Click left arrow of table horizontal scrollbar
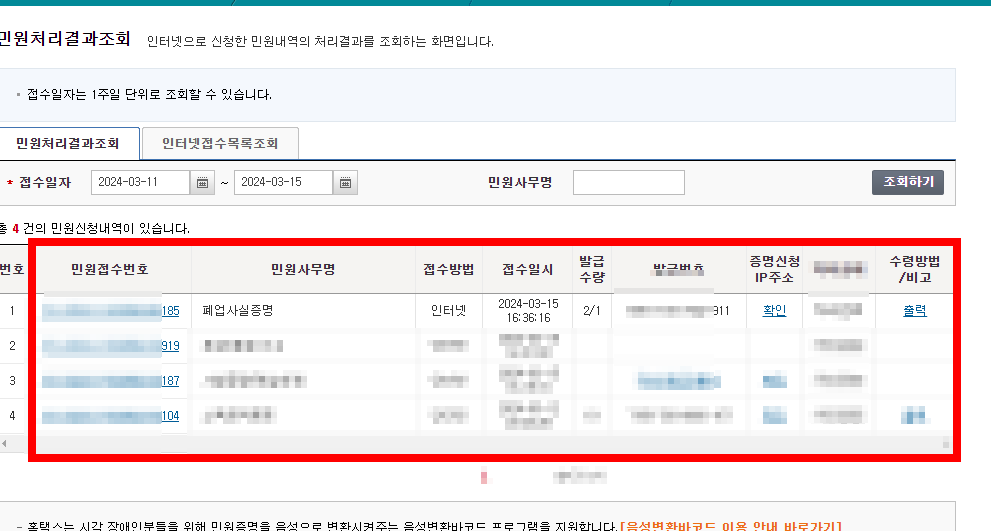 (x=4, y=444)
